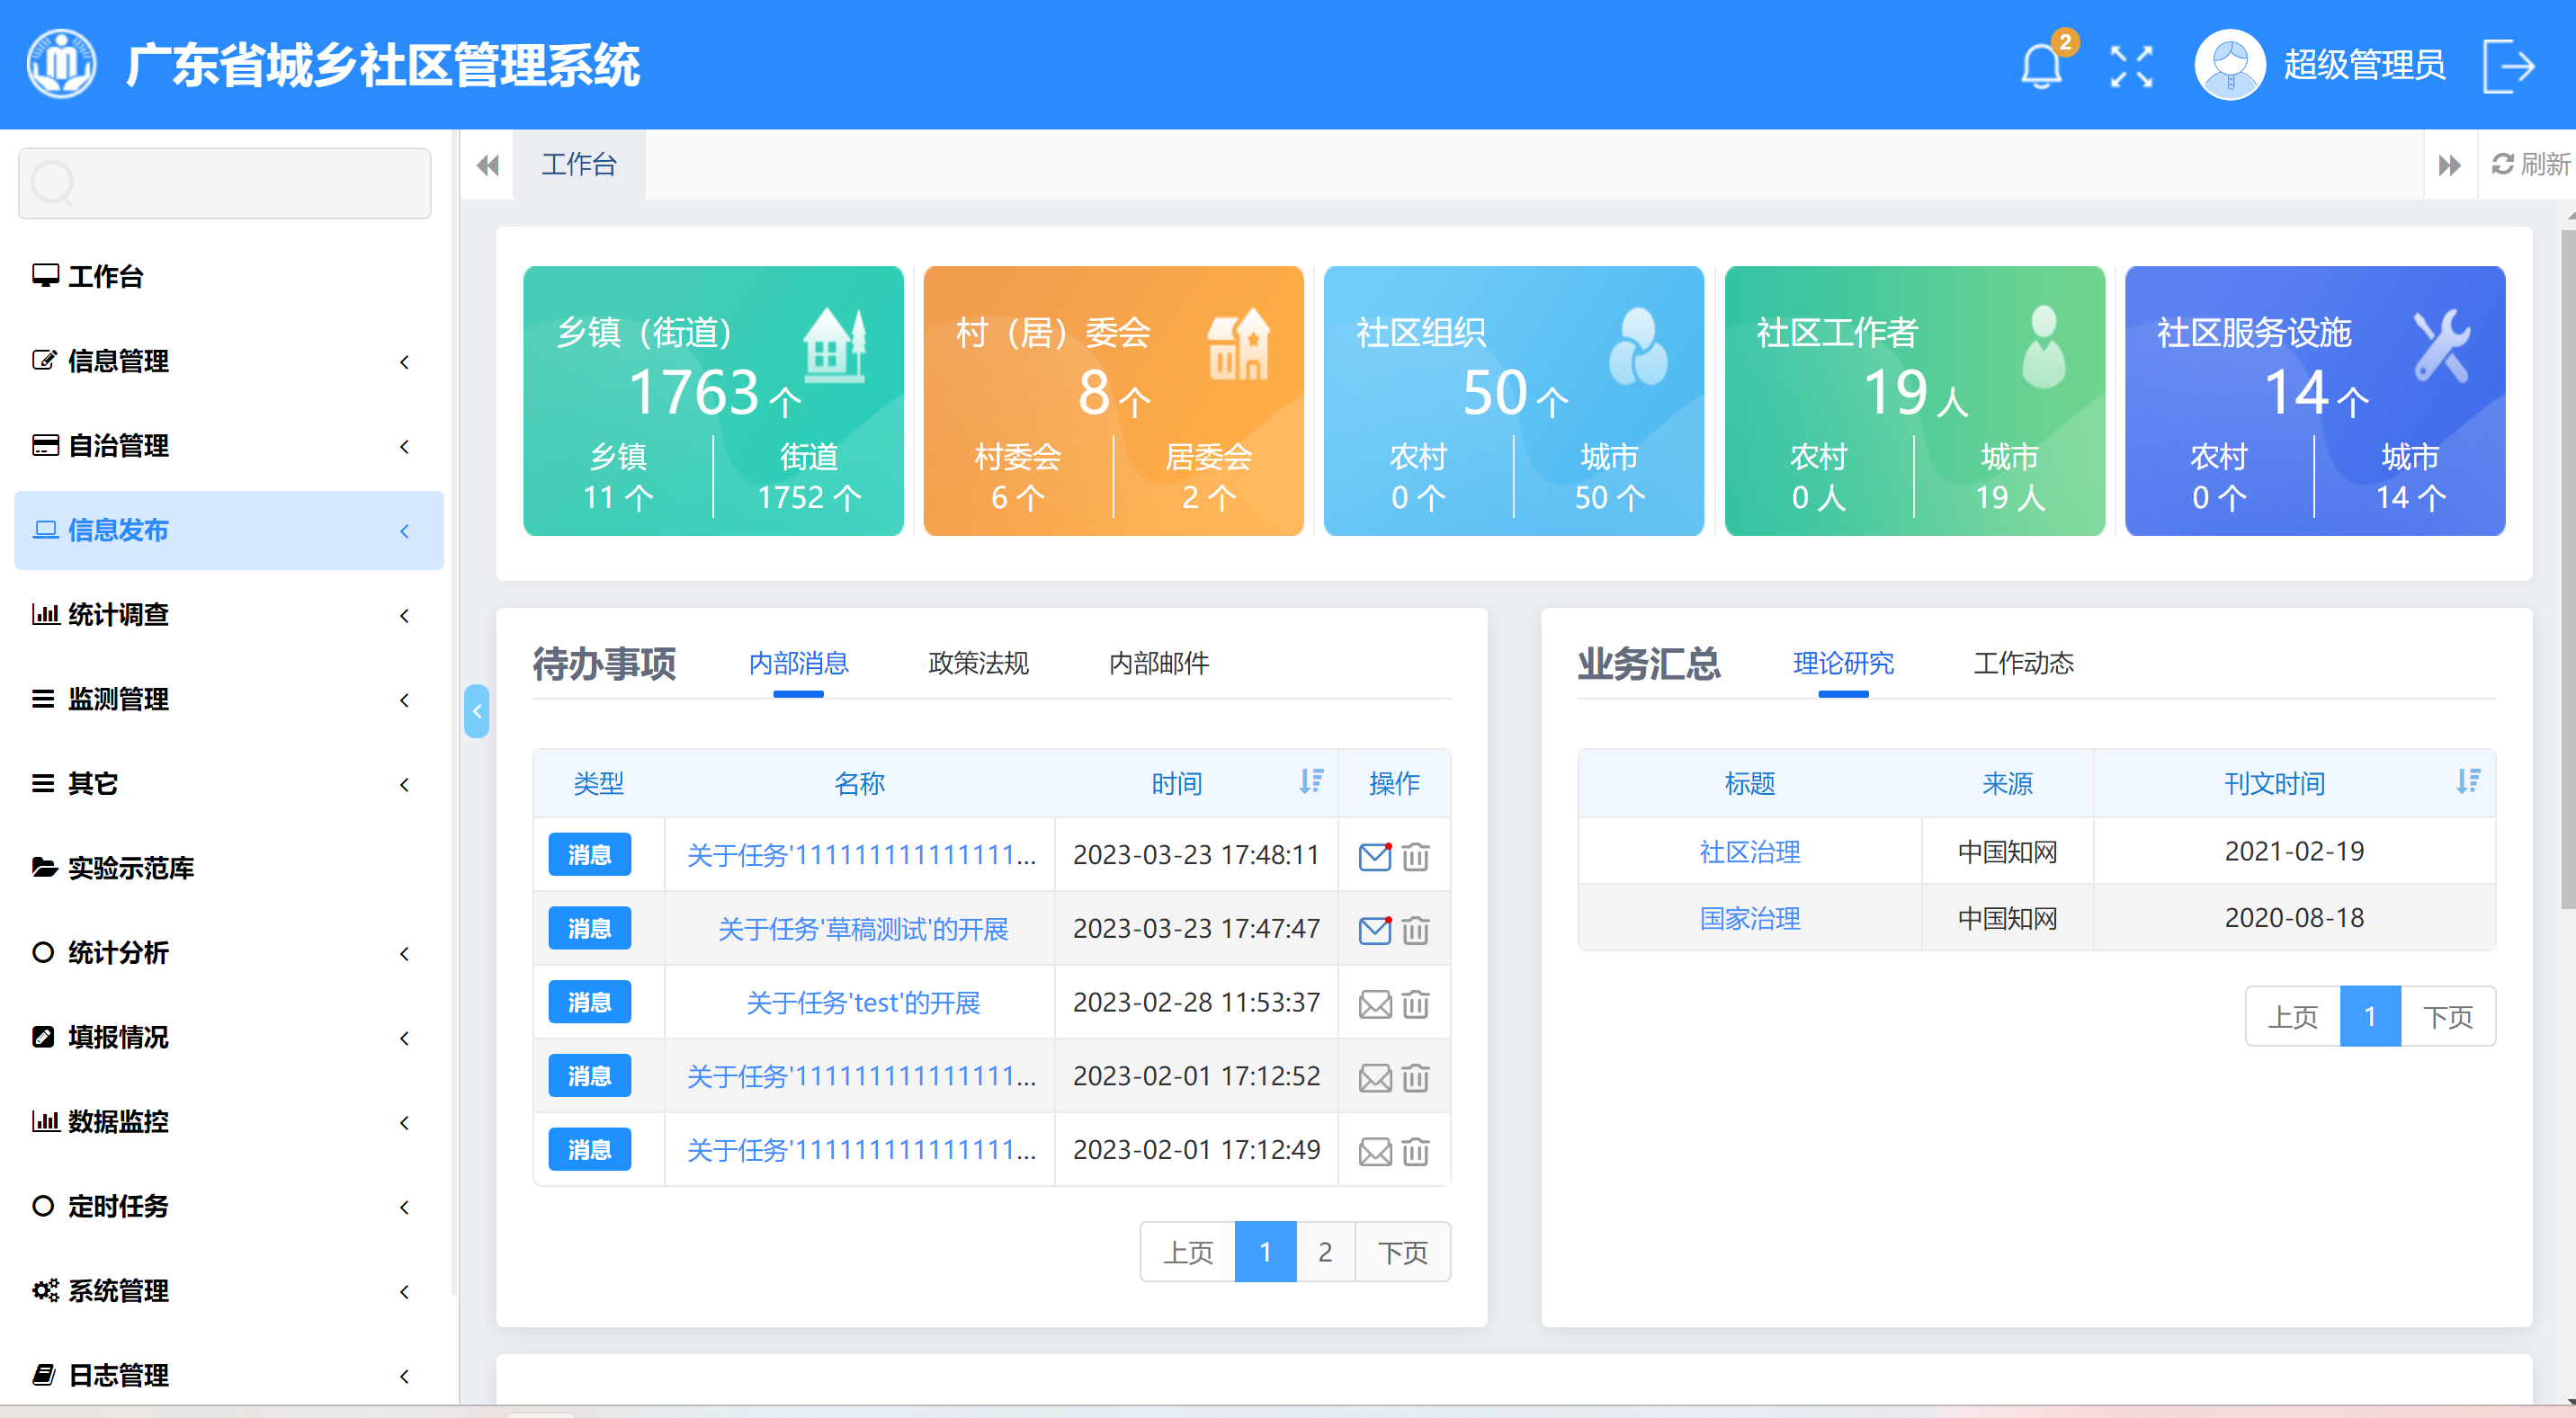Screen dimensions: 2576x1418
Task: Click page 1 in 业务汇总 pagination
Action: (x=2370, y=1017)
